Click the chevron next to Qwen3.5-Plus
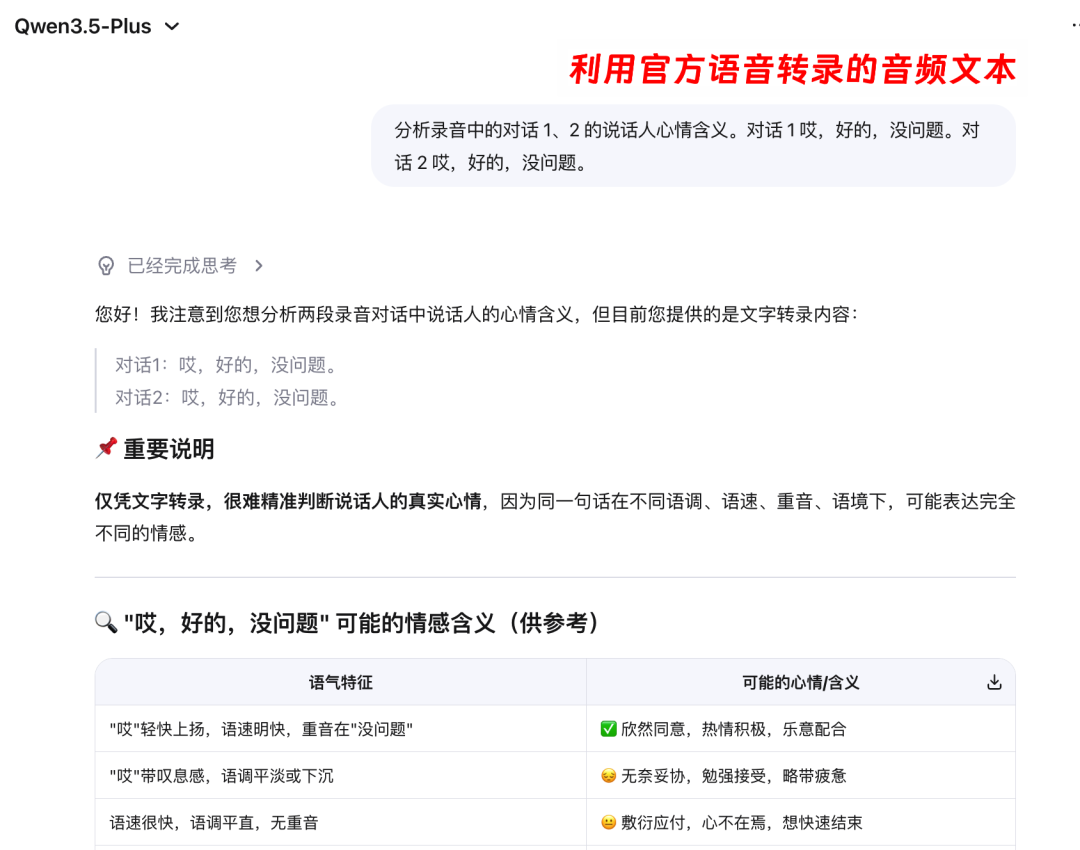Image resolution: width=1080 pixels, height=850 pixels. (170, 26)
